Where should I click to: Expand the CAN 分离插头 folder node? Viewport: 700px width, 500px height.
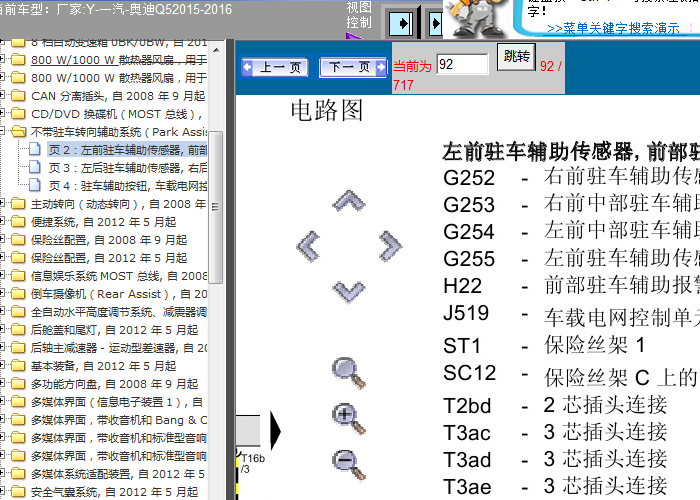[2, 95]
